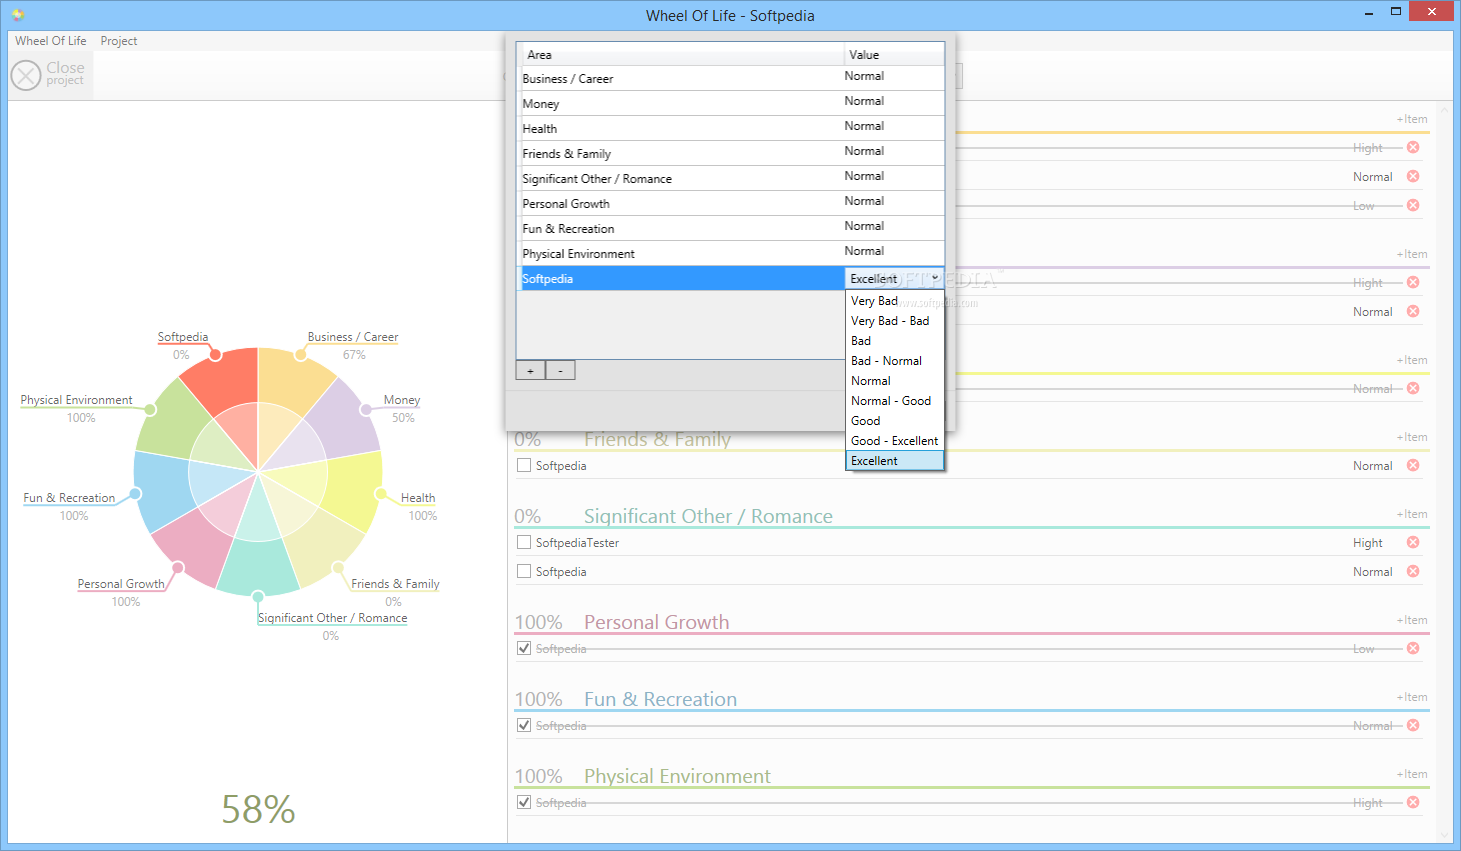Click the vertical scrollbar down arrow
Image resolution: width=1461 pixels, height=851 pixels.
coord(1444,834)
